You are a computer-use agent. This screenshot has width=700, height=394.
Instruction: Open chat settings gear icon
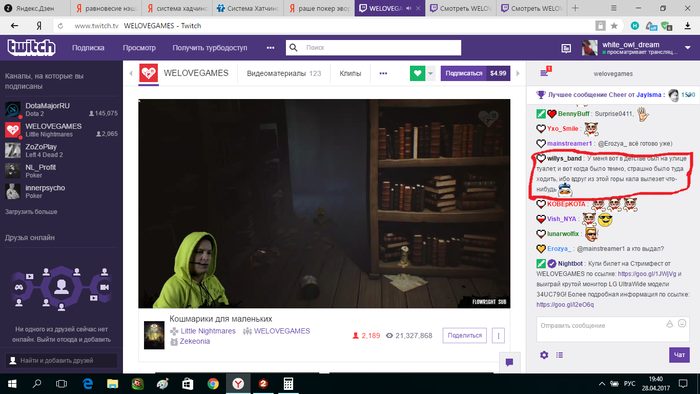tap(544, 355)
